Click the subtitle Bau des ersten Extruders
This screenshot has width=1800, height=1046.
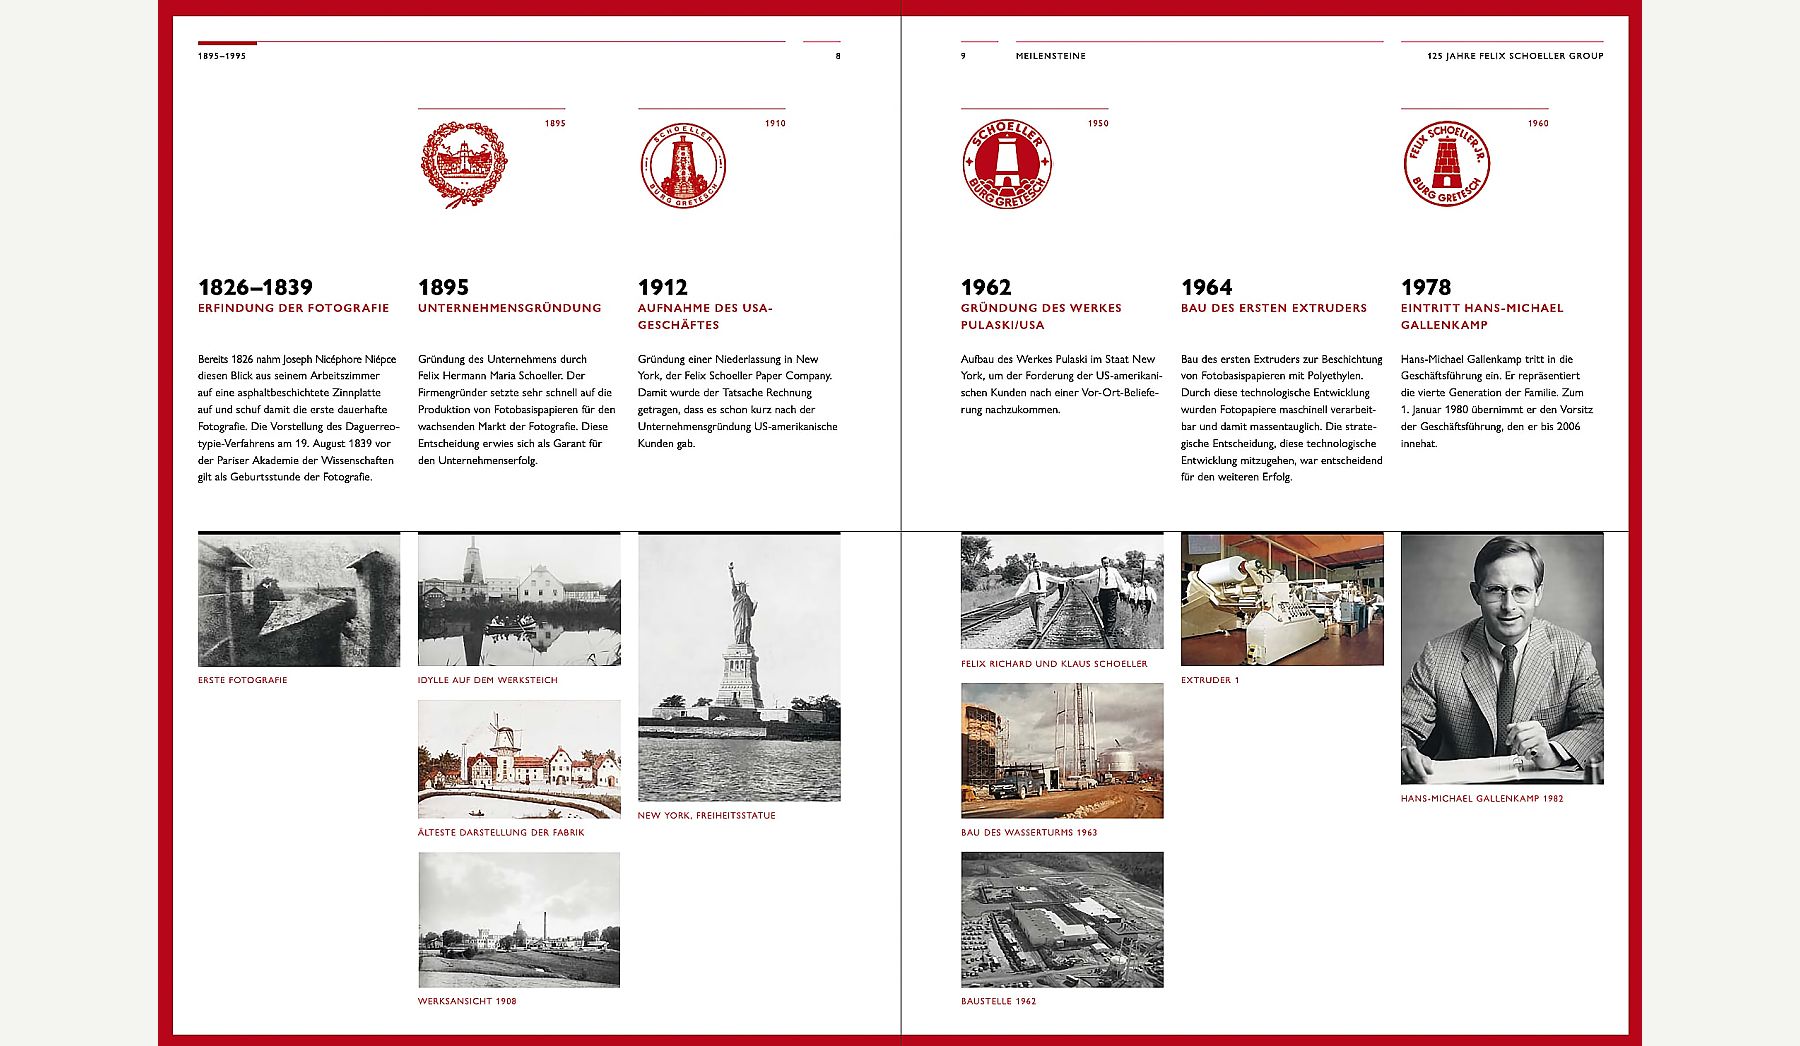[x=1274, y=308]
